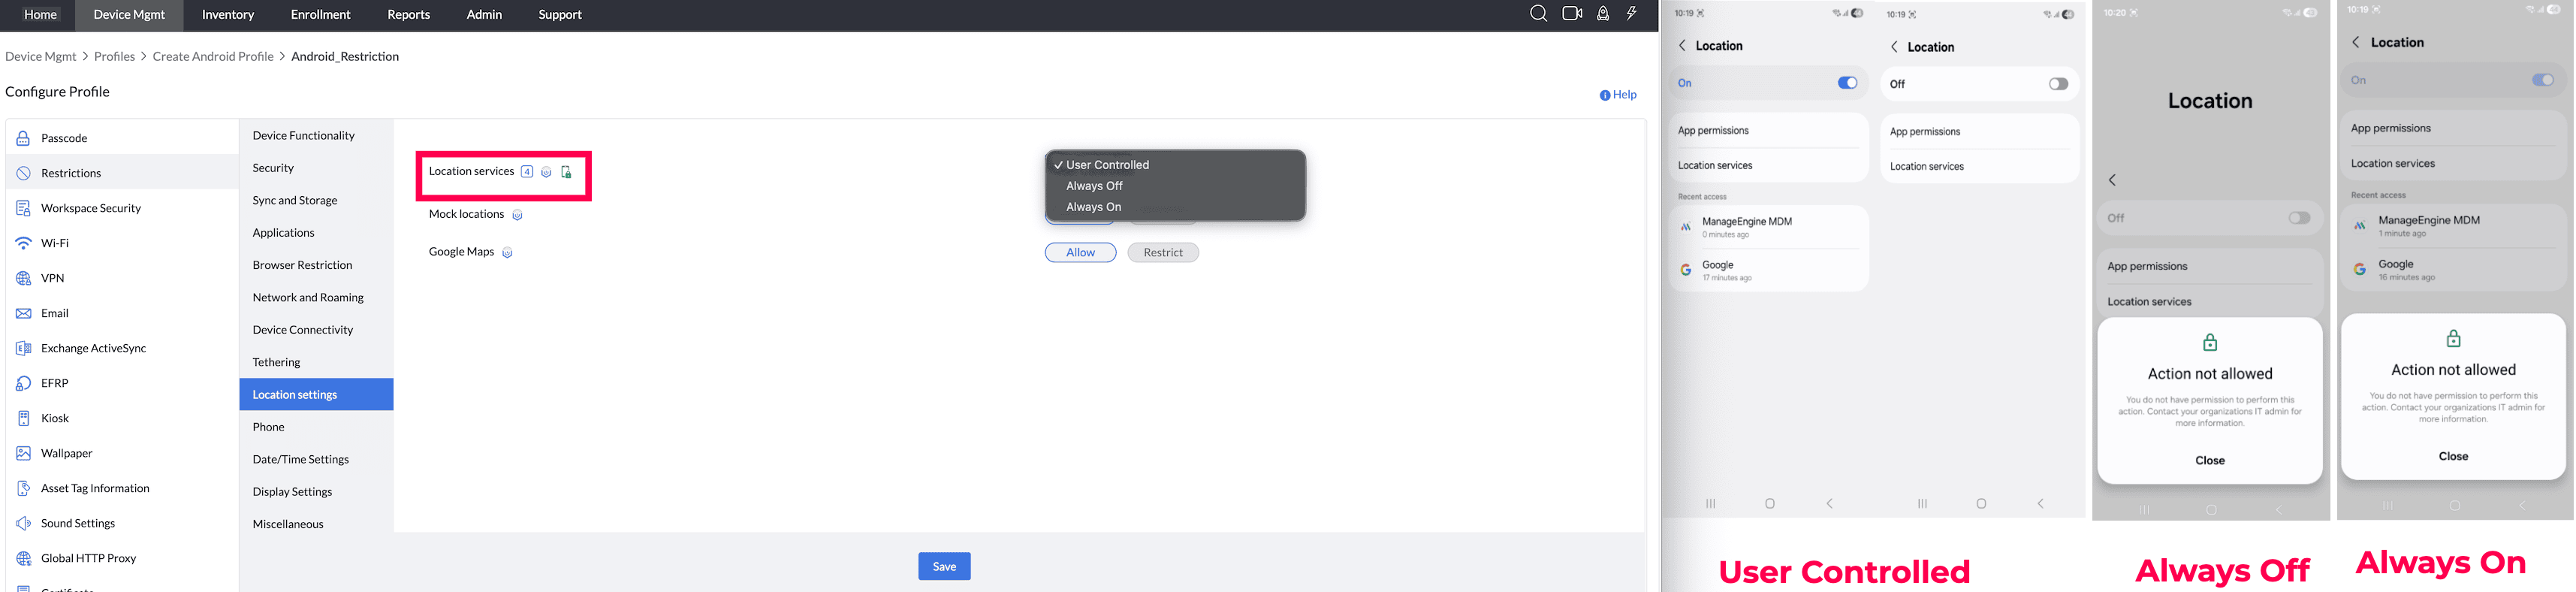Open the Kiosk icon in the profile sidebar
The height and width of the screenshot is (592, 2576).
tap(23, 418)
